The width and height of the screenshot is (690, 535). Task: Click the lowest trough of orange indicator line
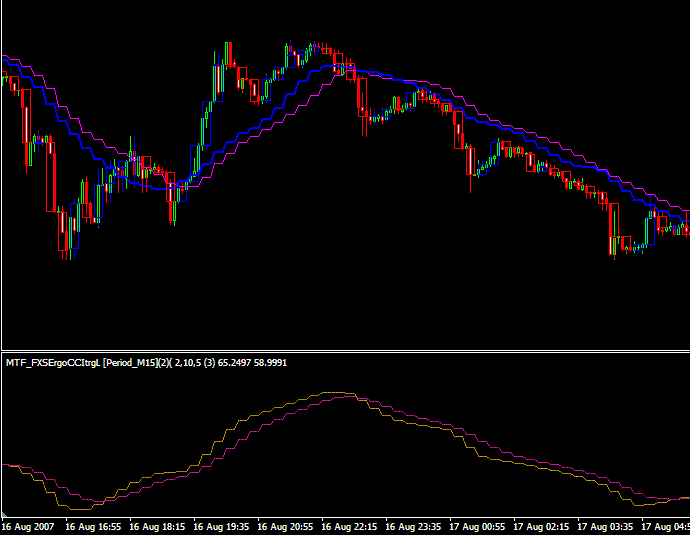point(80,509)
